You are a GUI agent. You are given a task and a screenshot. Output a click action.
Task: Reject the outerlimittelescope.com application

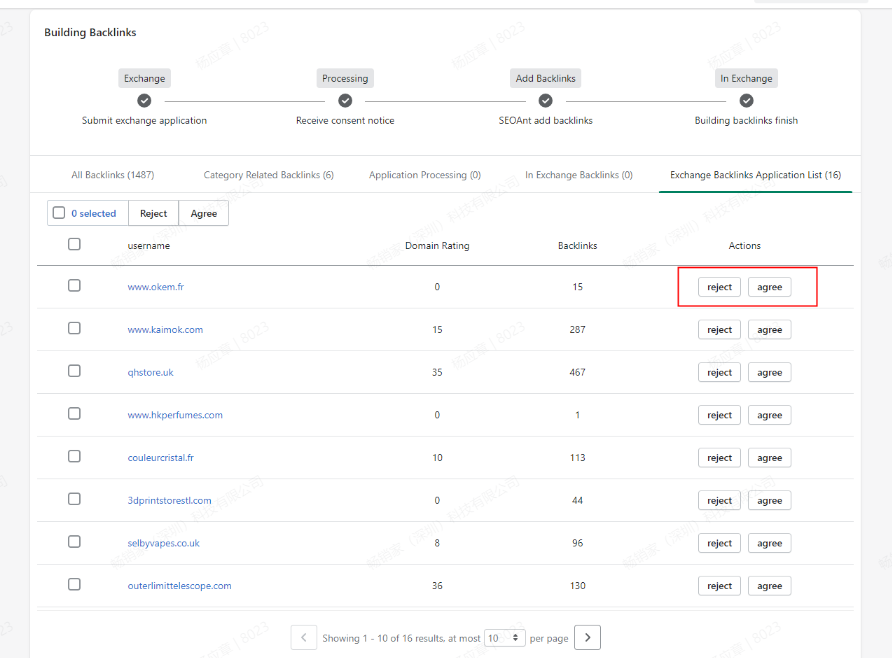coord(720,586)
